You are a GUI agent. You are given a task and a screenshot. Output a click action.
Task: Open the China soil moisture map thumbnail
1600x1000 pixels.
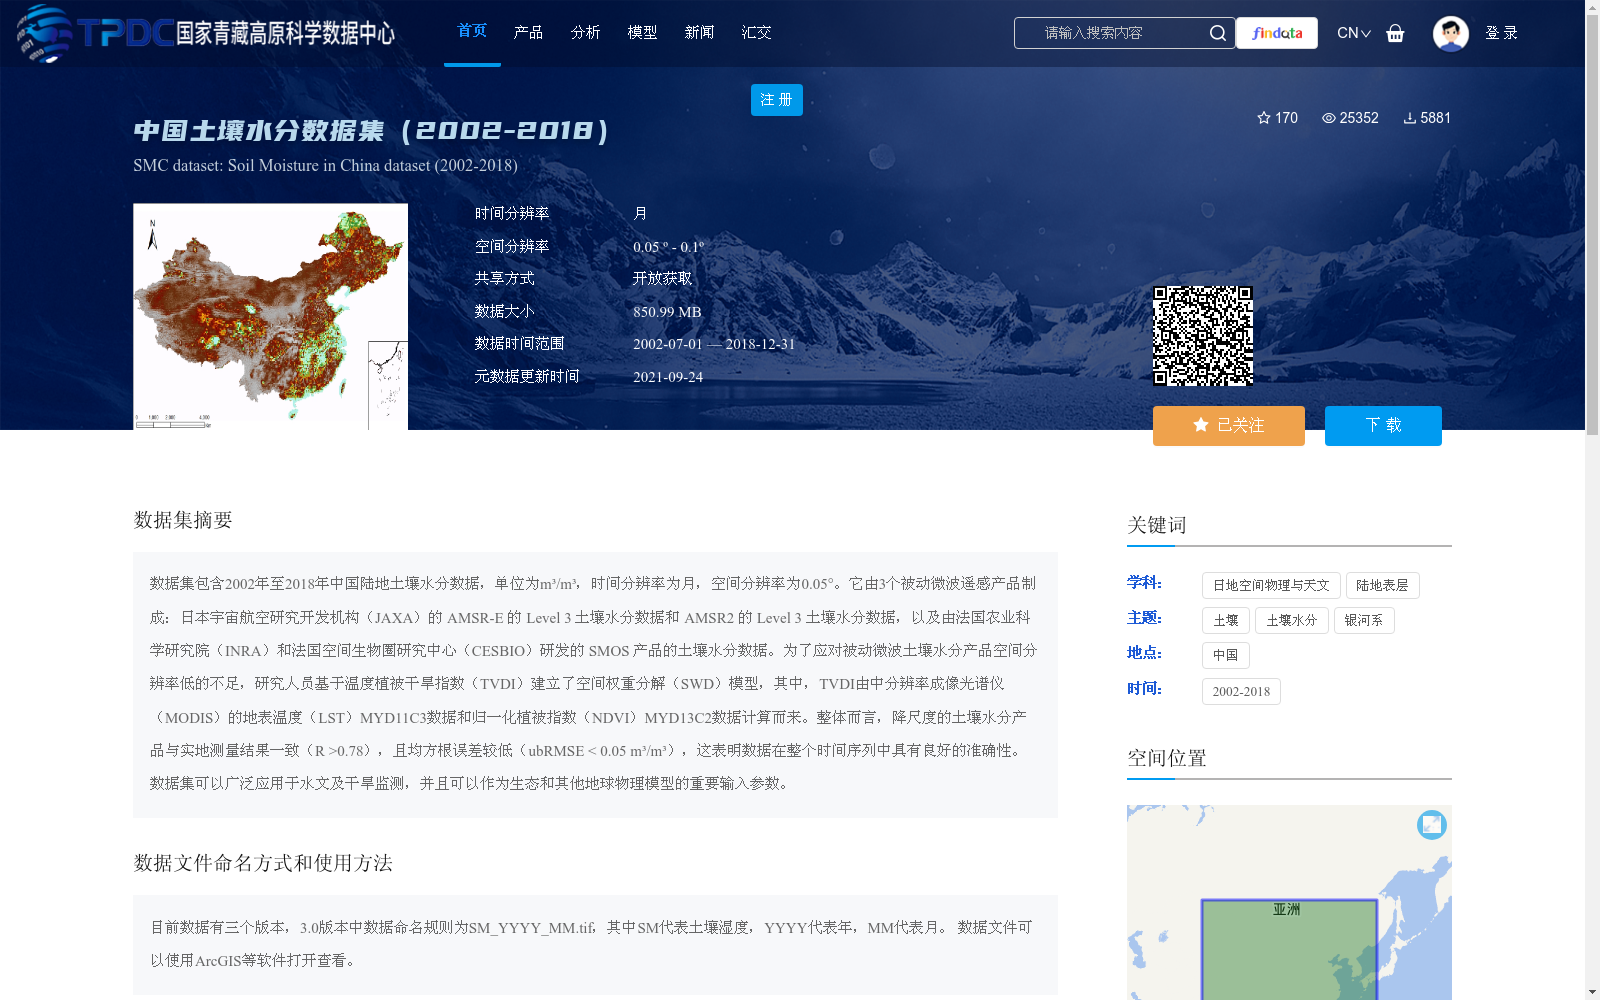(x=270, y=317)
